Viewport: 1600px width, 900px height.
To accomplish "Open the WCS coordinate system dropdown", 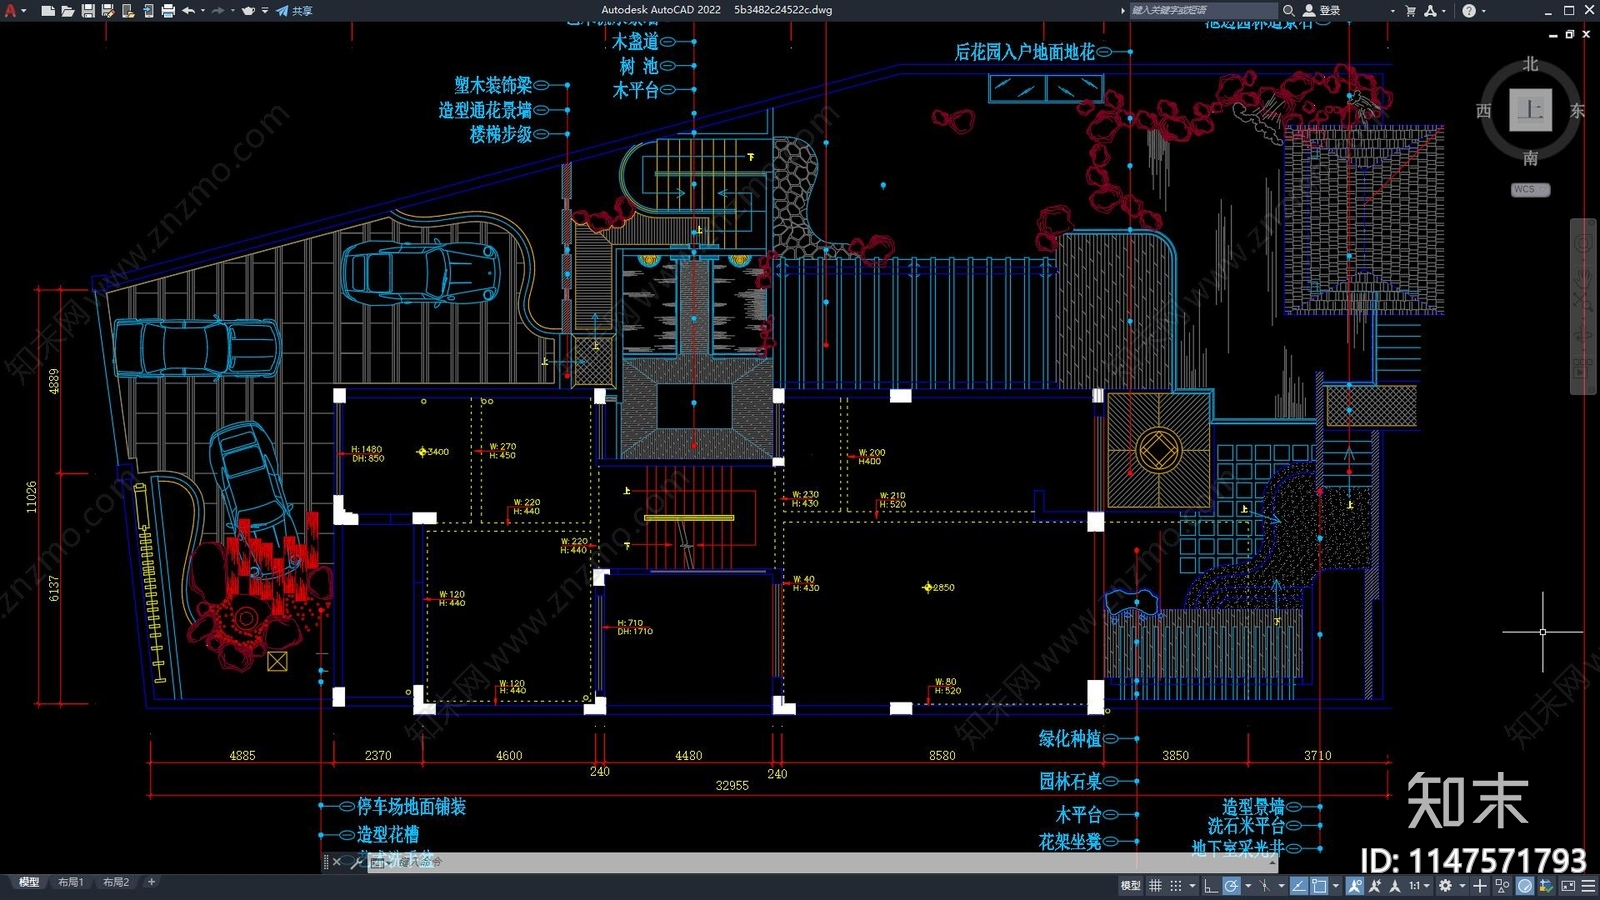I will click(1530, 189).
